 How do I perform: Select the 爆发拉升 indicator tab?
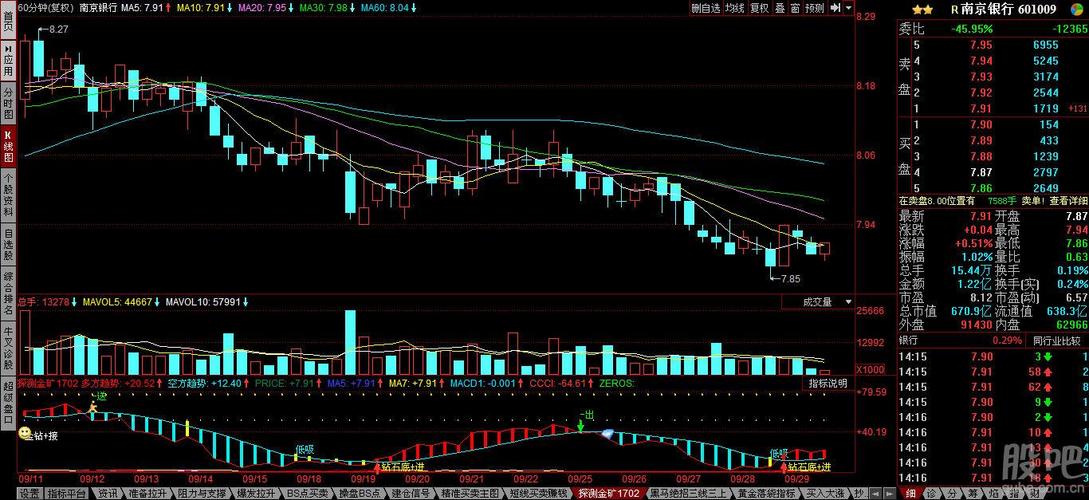pyautogui.click(x=256, y=493)
